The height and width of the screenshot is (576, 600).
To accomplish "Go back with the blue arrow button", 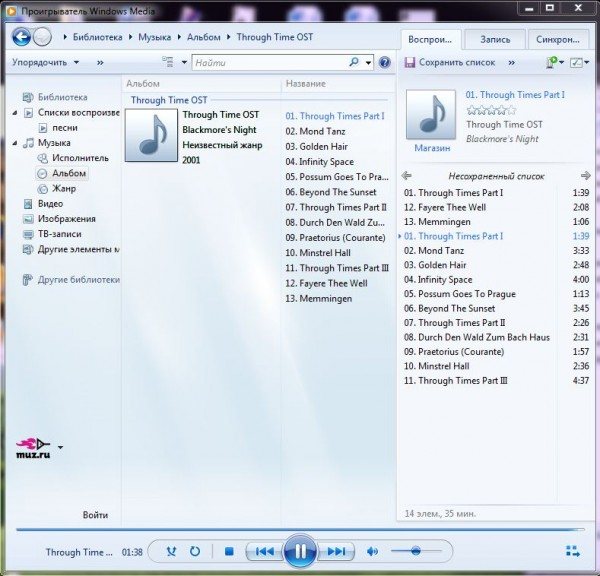I will coord(21,37).
